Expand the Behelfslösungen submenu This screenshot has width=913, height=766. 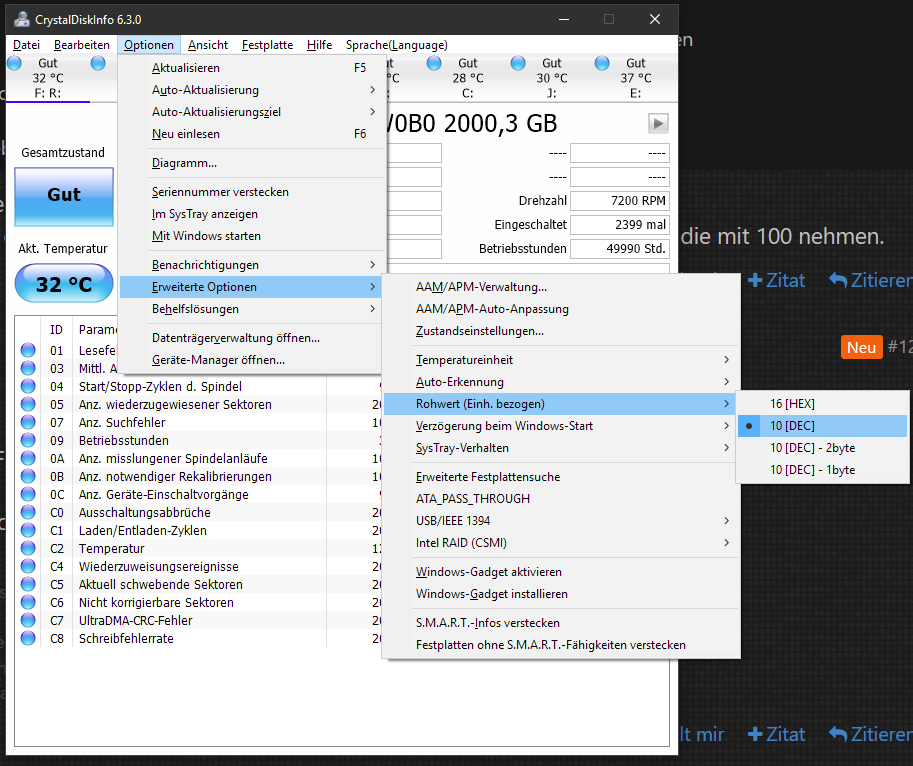click(252, 309)
